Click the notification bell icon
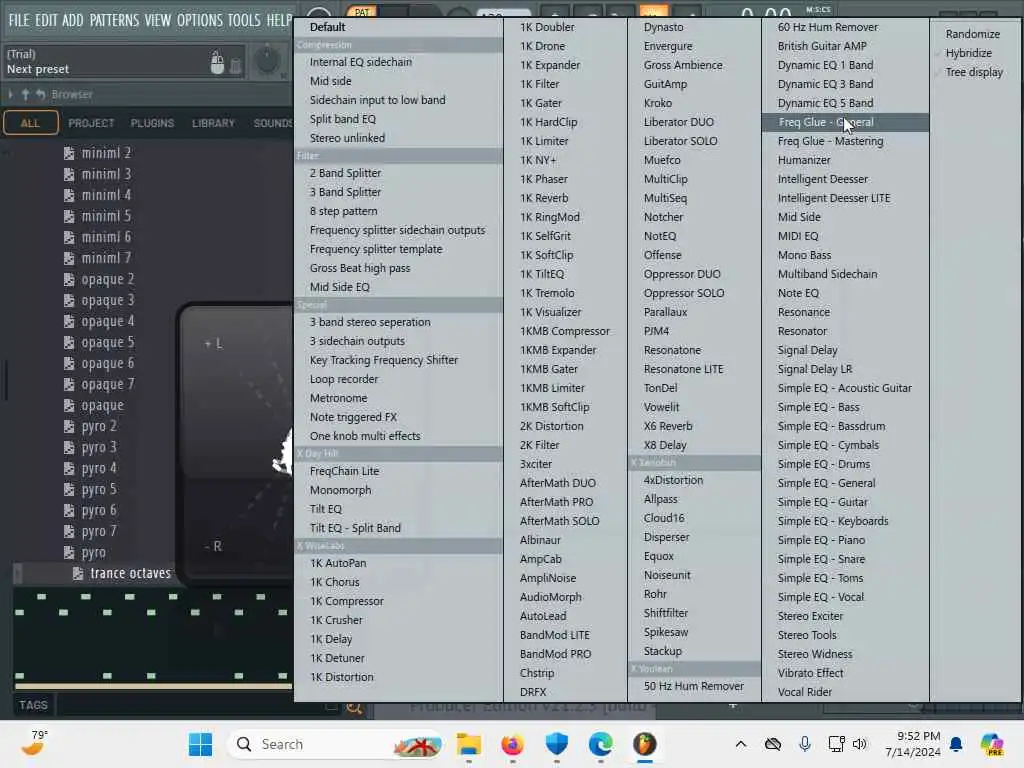 pyautogui.click(x=956, y=744)
